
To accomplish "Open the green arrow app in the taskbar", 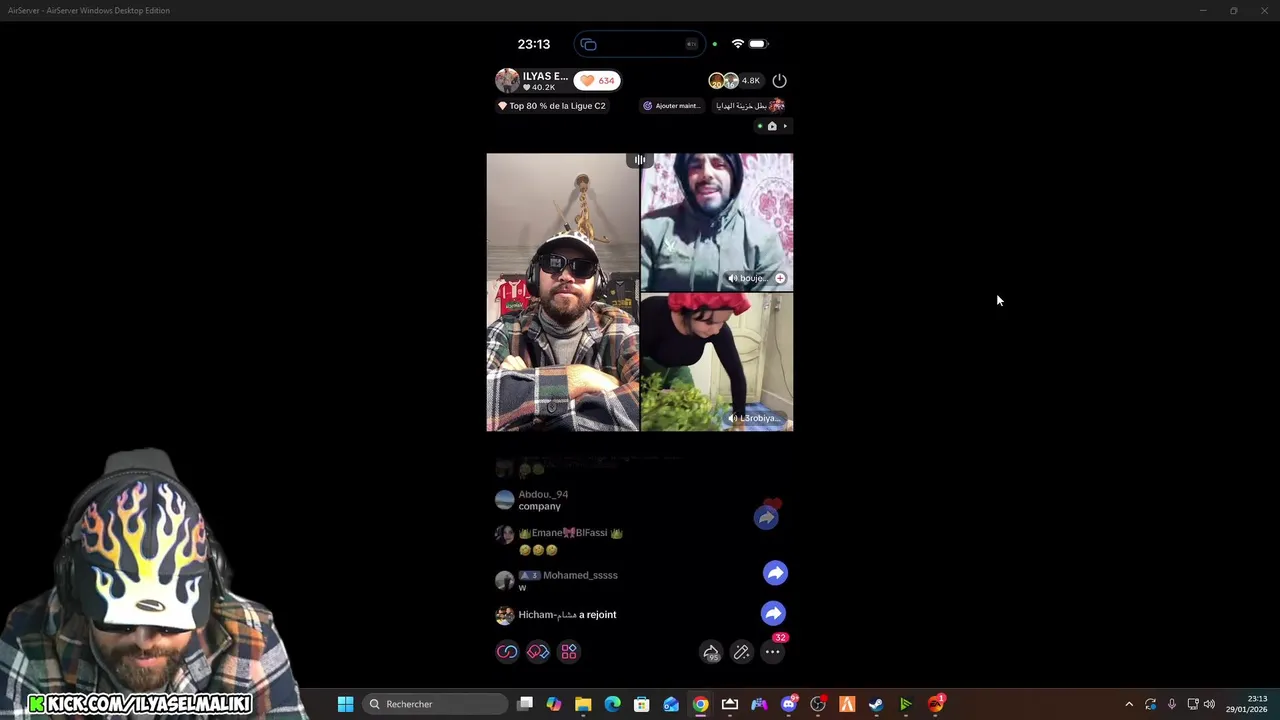I will point(906,704).
